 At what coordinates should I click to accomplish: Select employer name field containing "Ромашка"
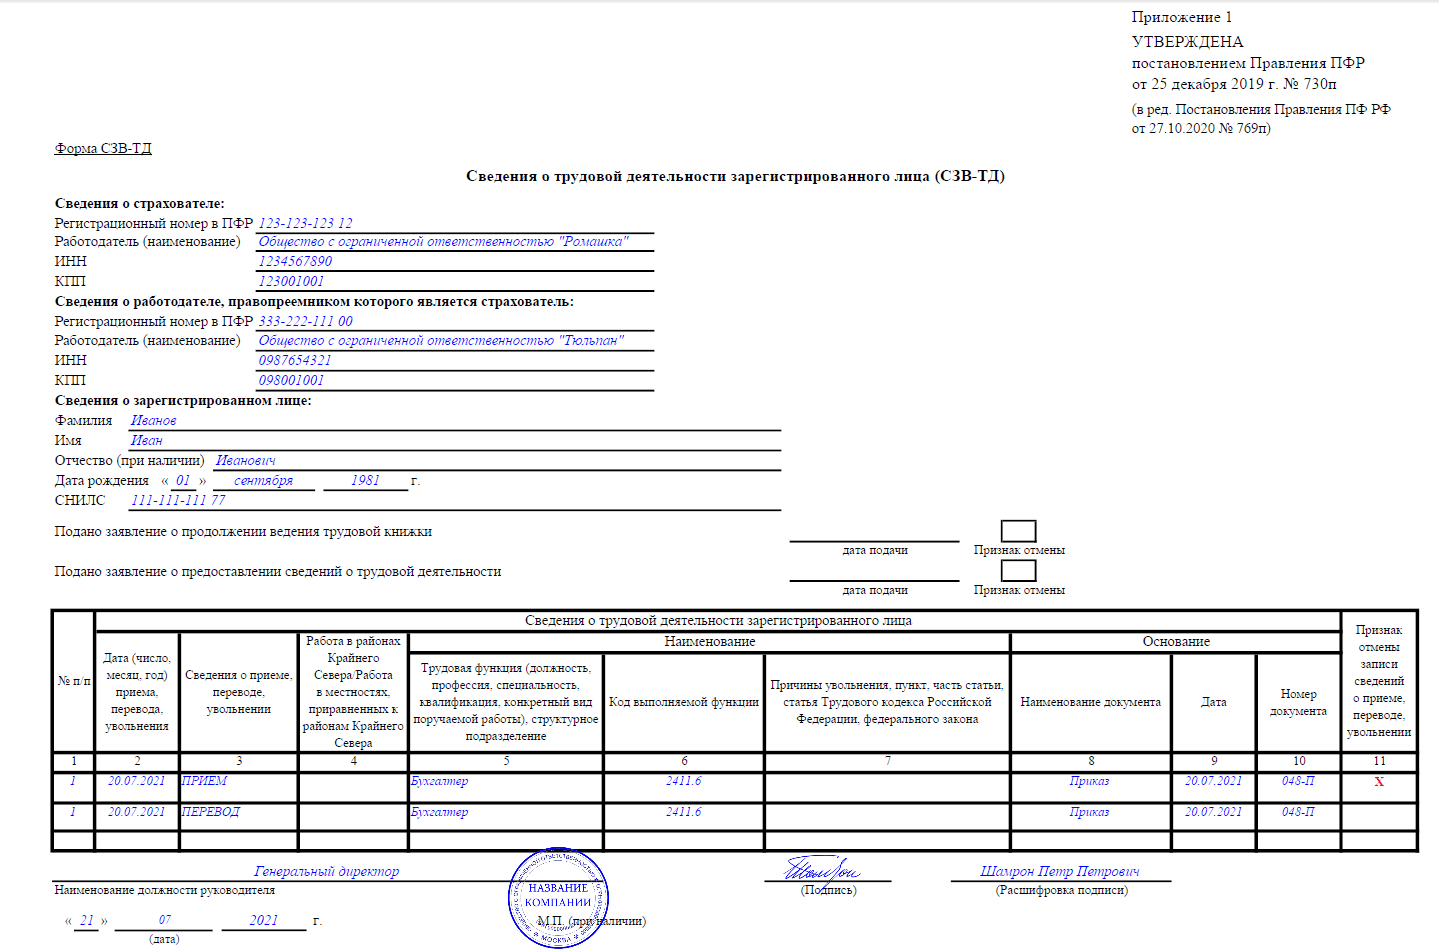coord(455,241)
